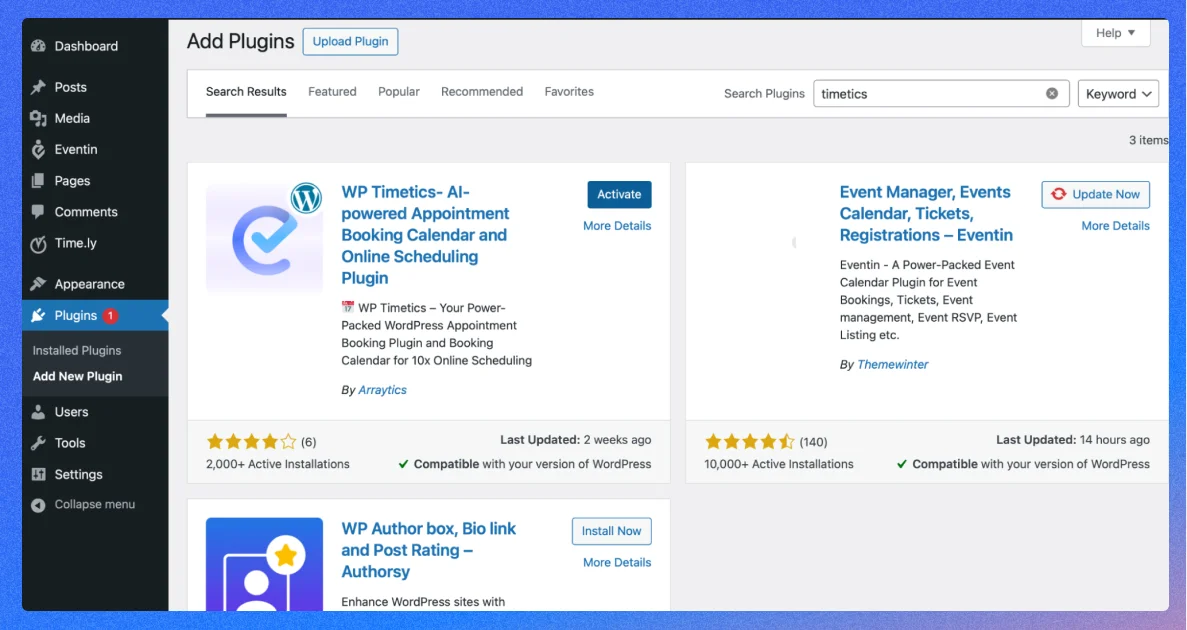Viewport: 1187px width, 630px height.
Task: Switch to the Search Results tab
Action: (x=246, y=92)
